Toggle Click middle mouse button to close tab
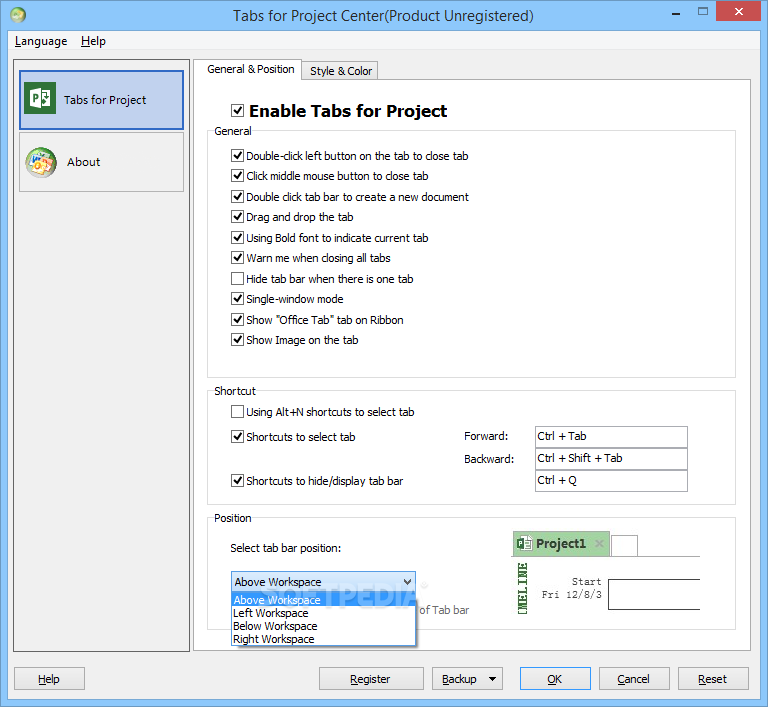Screen dimensions: 768x707 238,176
